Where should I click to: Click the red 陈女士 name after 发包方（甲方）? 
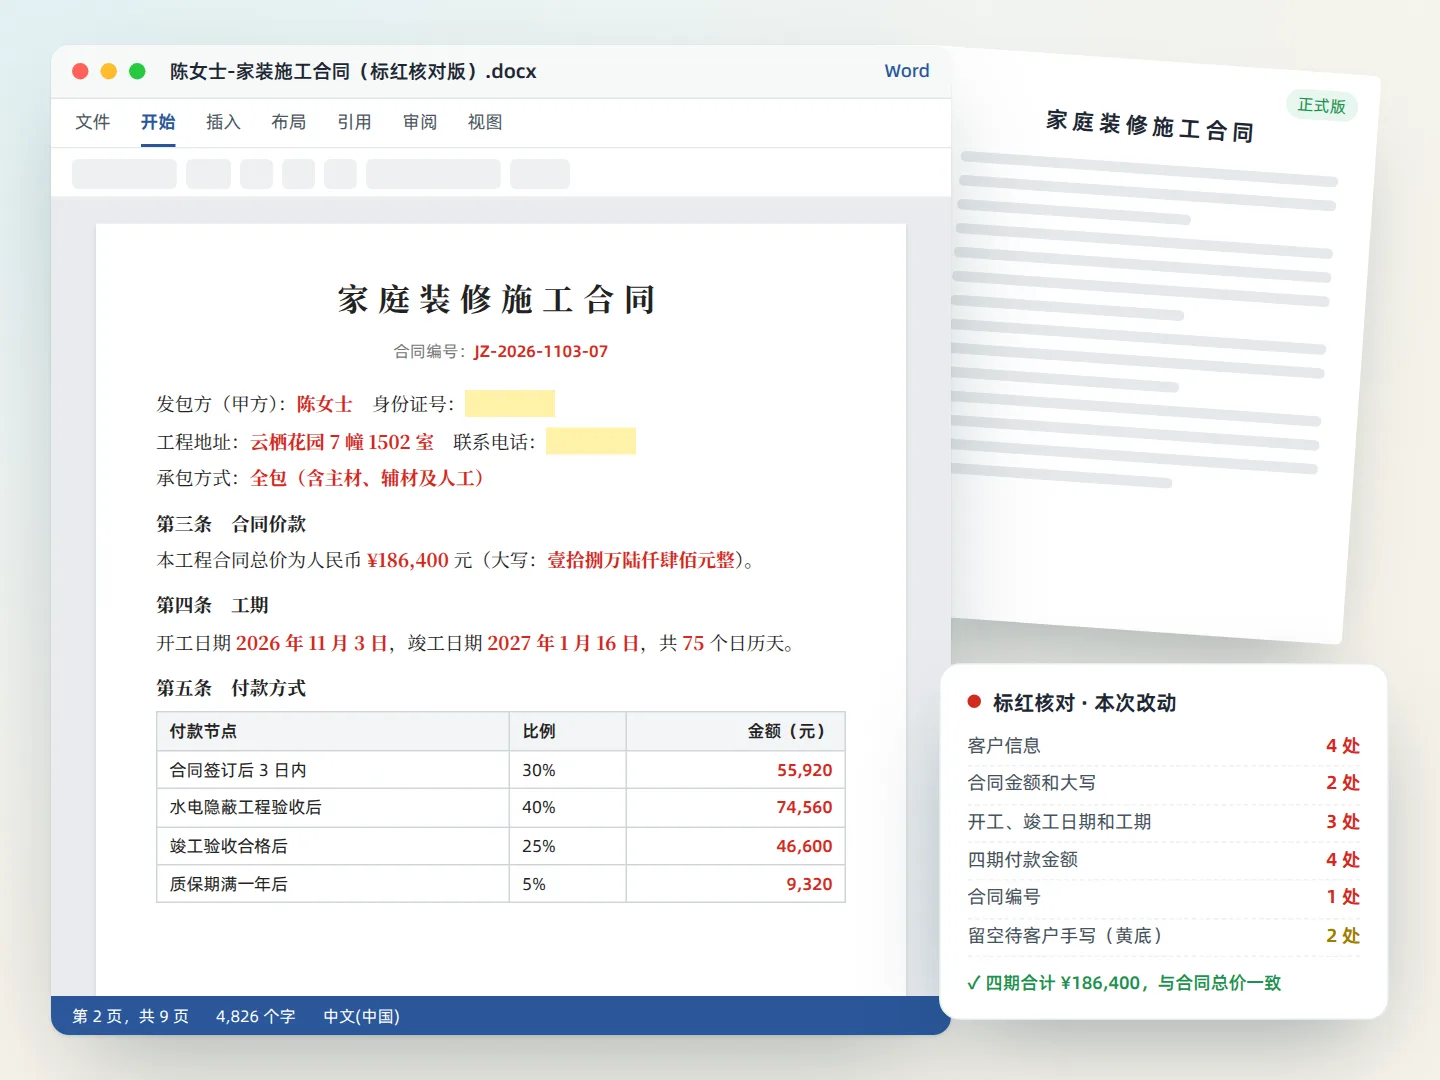(324, 404)
